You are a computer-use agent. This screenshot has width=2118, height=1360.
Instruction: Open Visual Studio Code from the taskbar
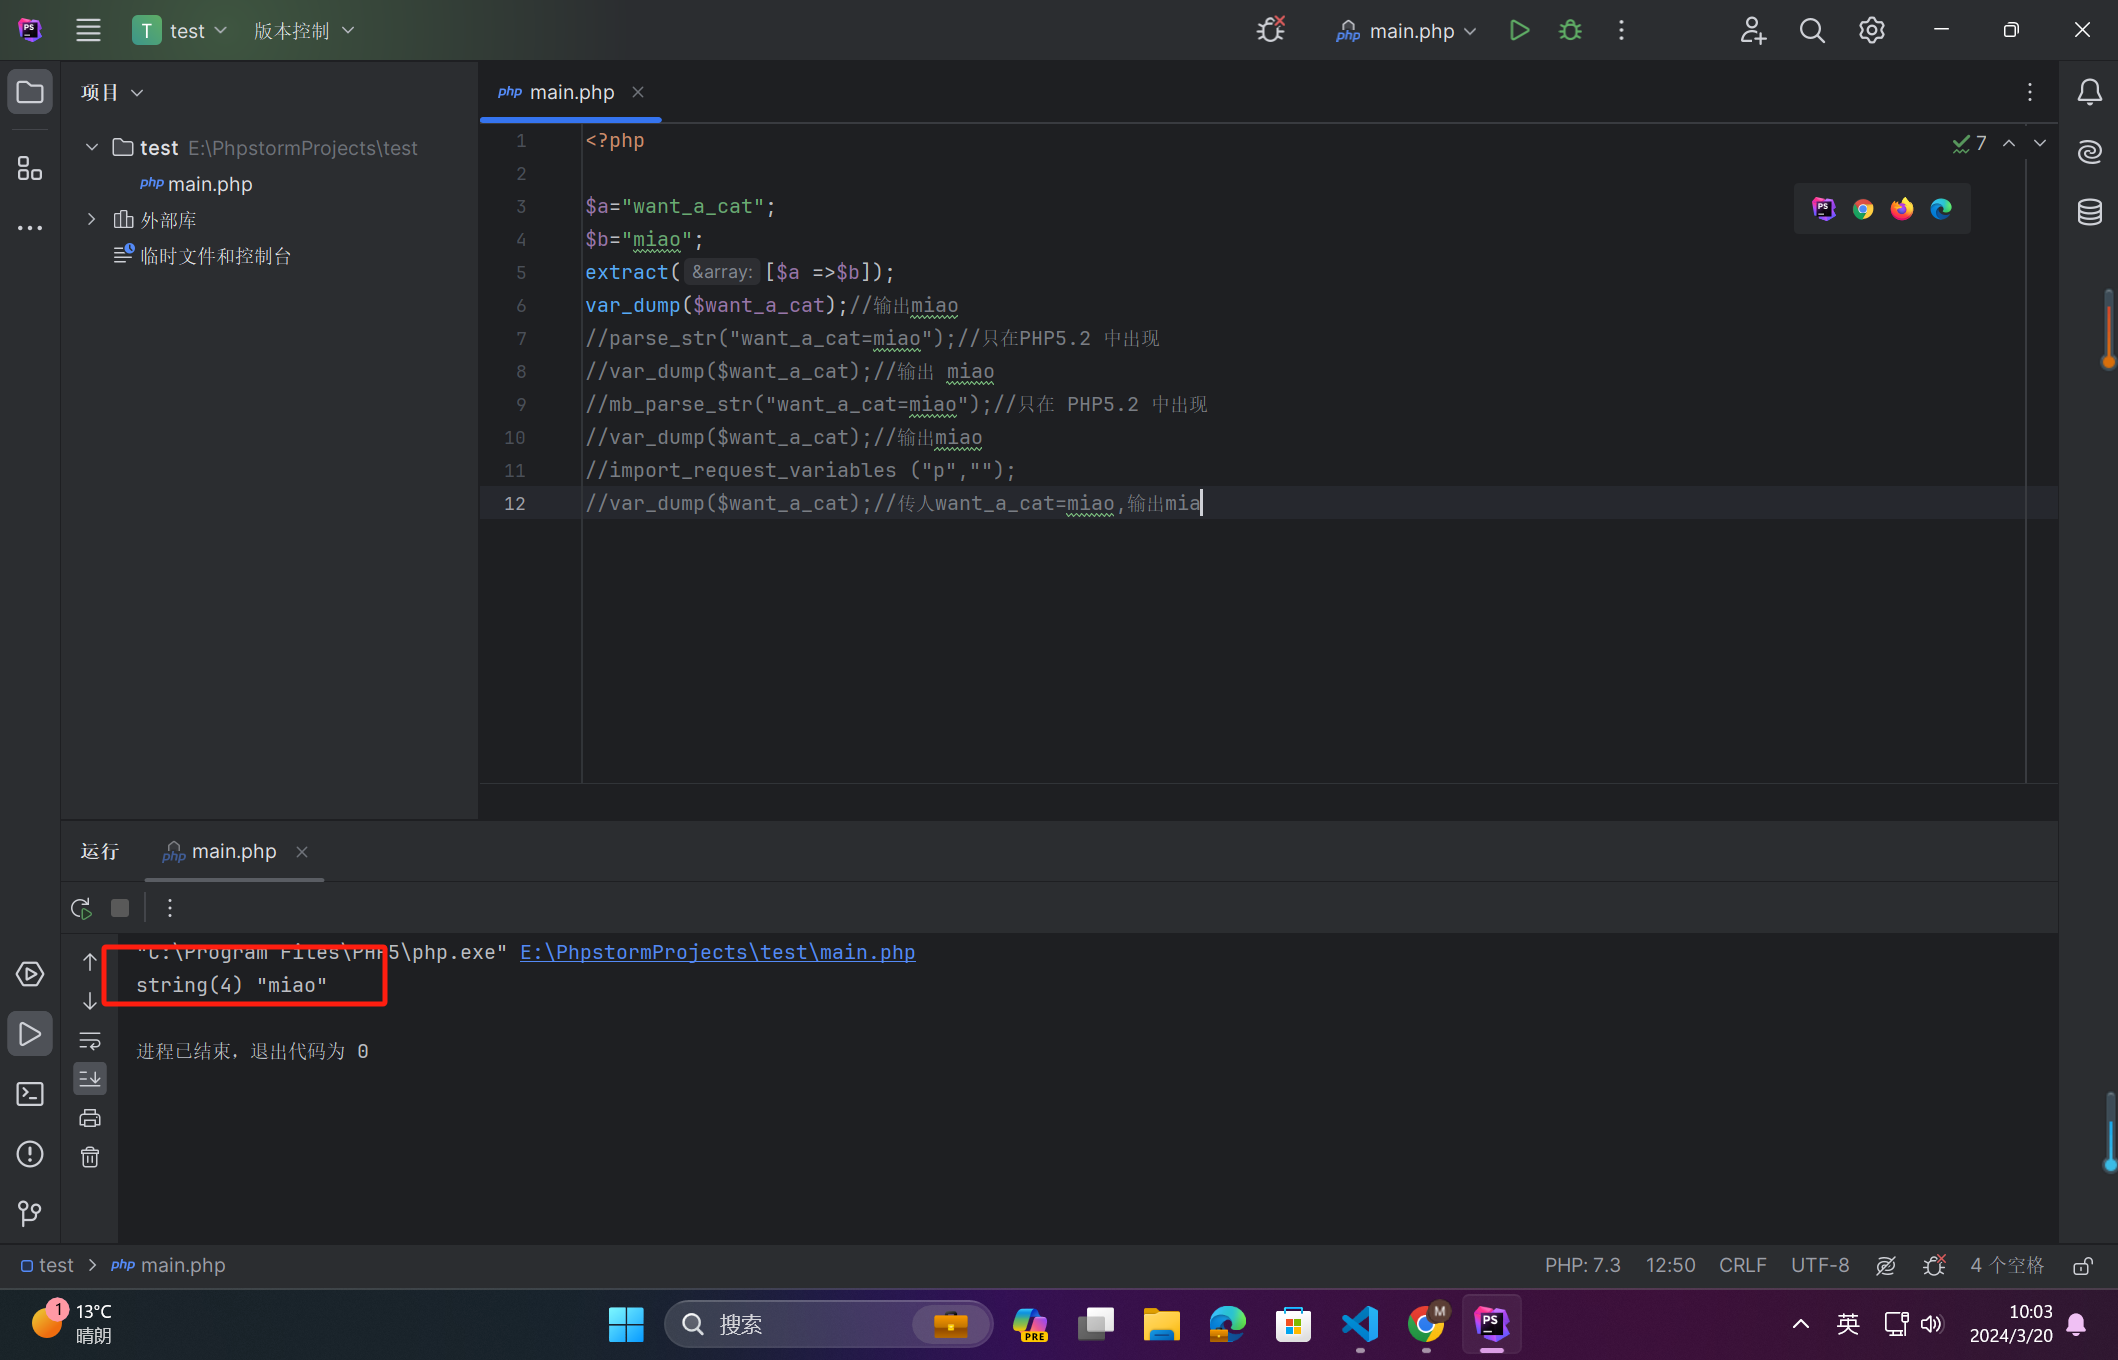[1360, 1324]
